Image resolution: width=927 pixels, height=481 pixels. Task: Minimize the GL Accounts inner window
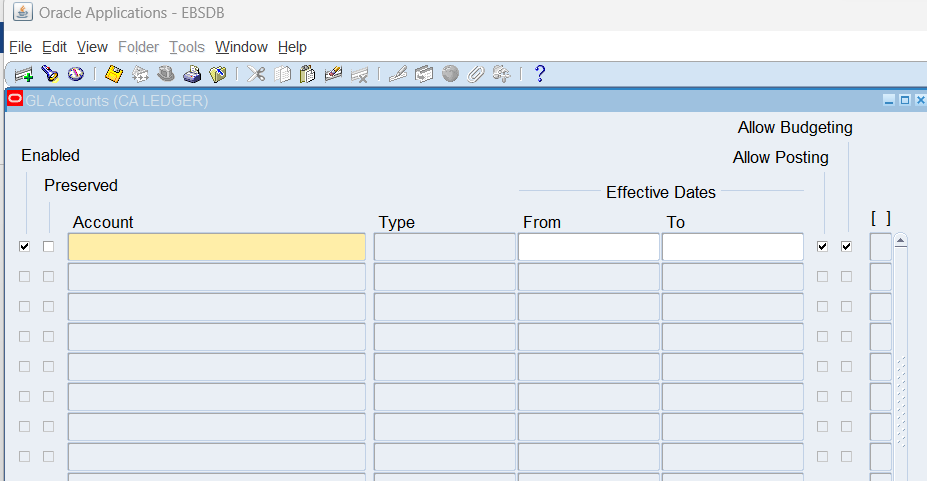pos(889,100)
